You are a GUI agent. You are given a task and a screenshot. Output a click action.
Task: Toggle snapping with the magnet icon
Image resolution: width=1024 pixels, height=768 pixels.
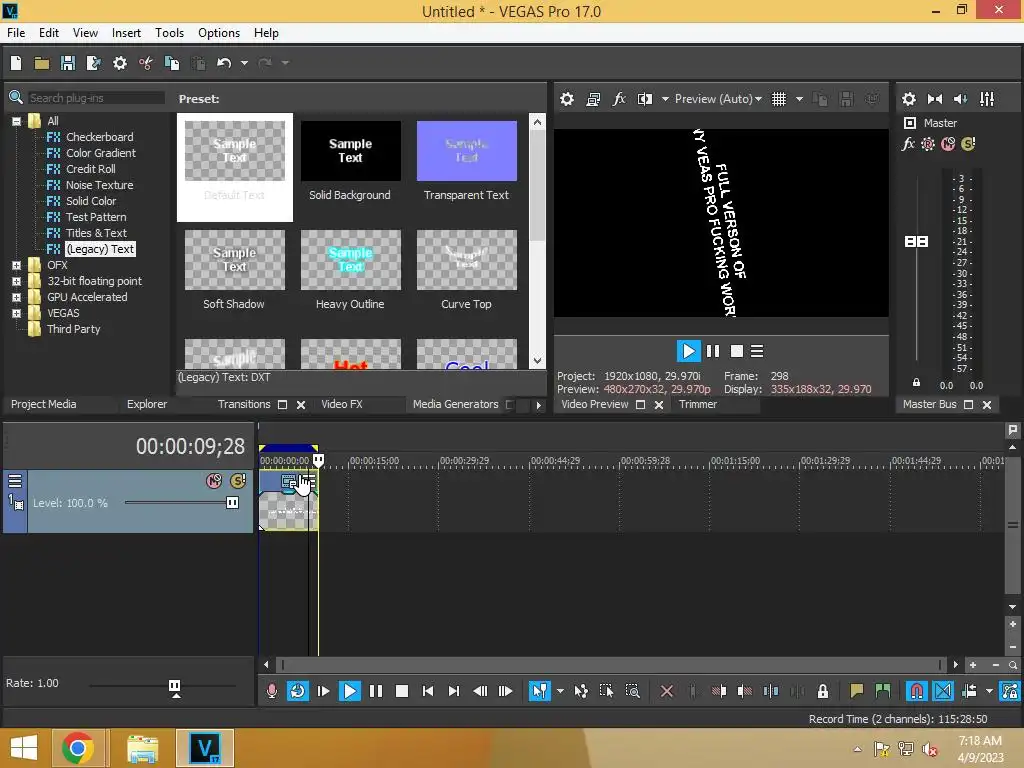tap(917, 691)
